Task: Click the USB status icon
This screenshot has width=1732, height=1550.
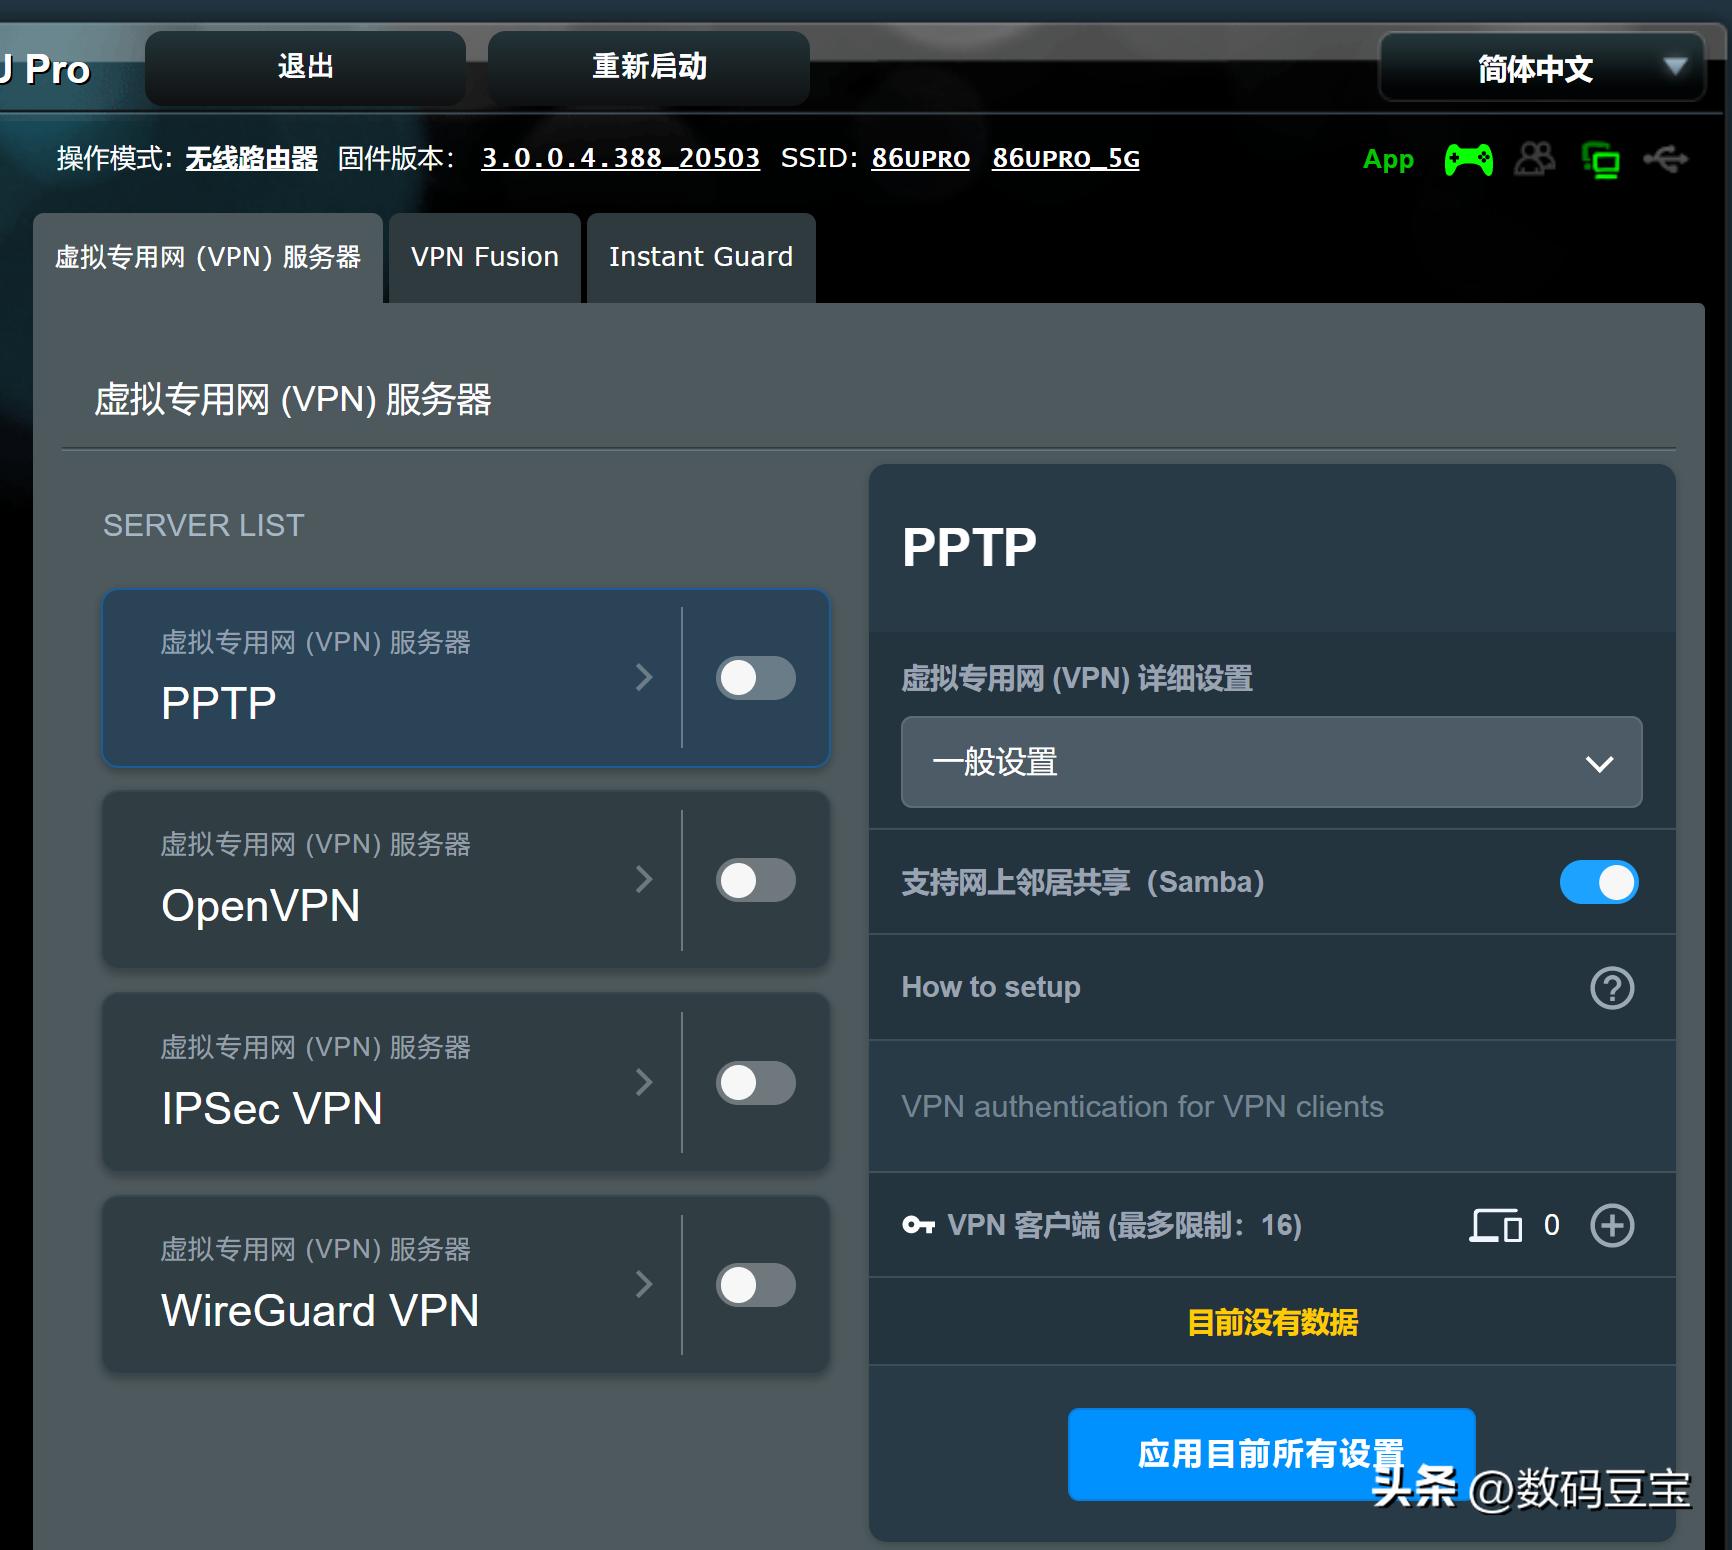Action: pyautogui.click(x=1665, y=159)
